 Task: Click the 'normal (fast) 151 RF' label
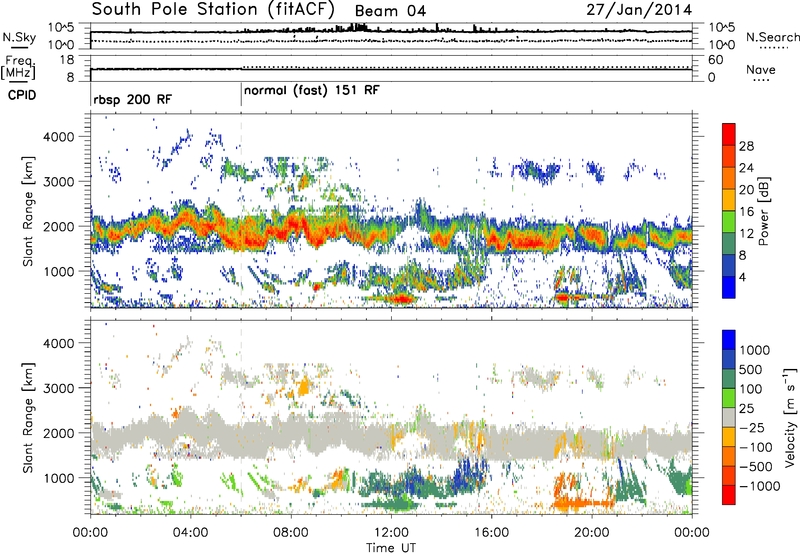pyautogui.click(x=312, y=91)
